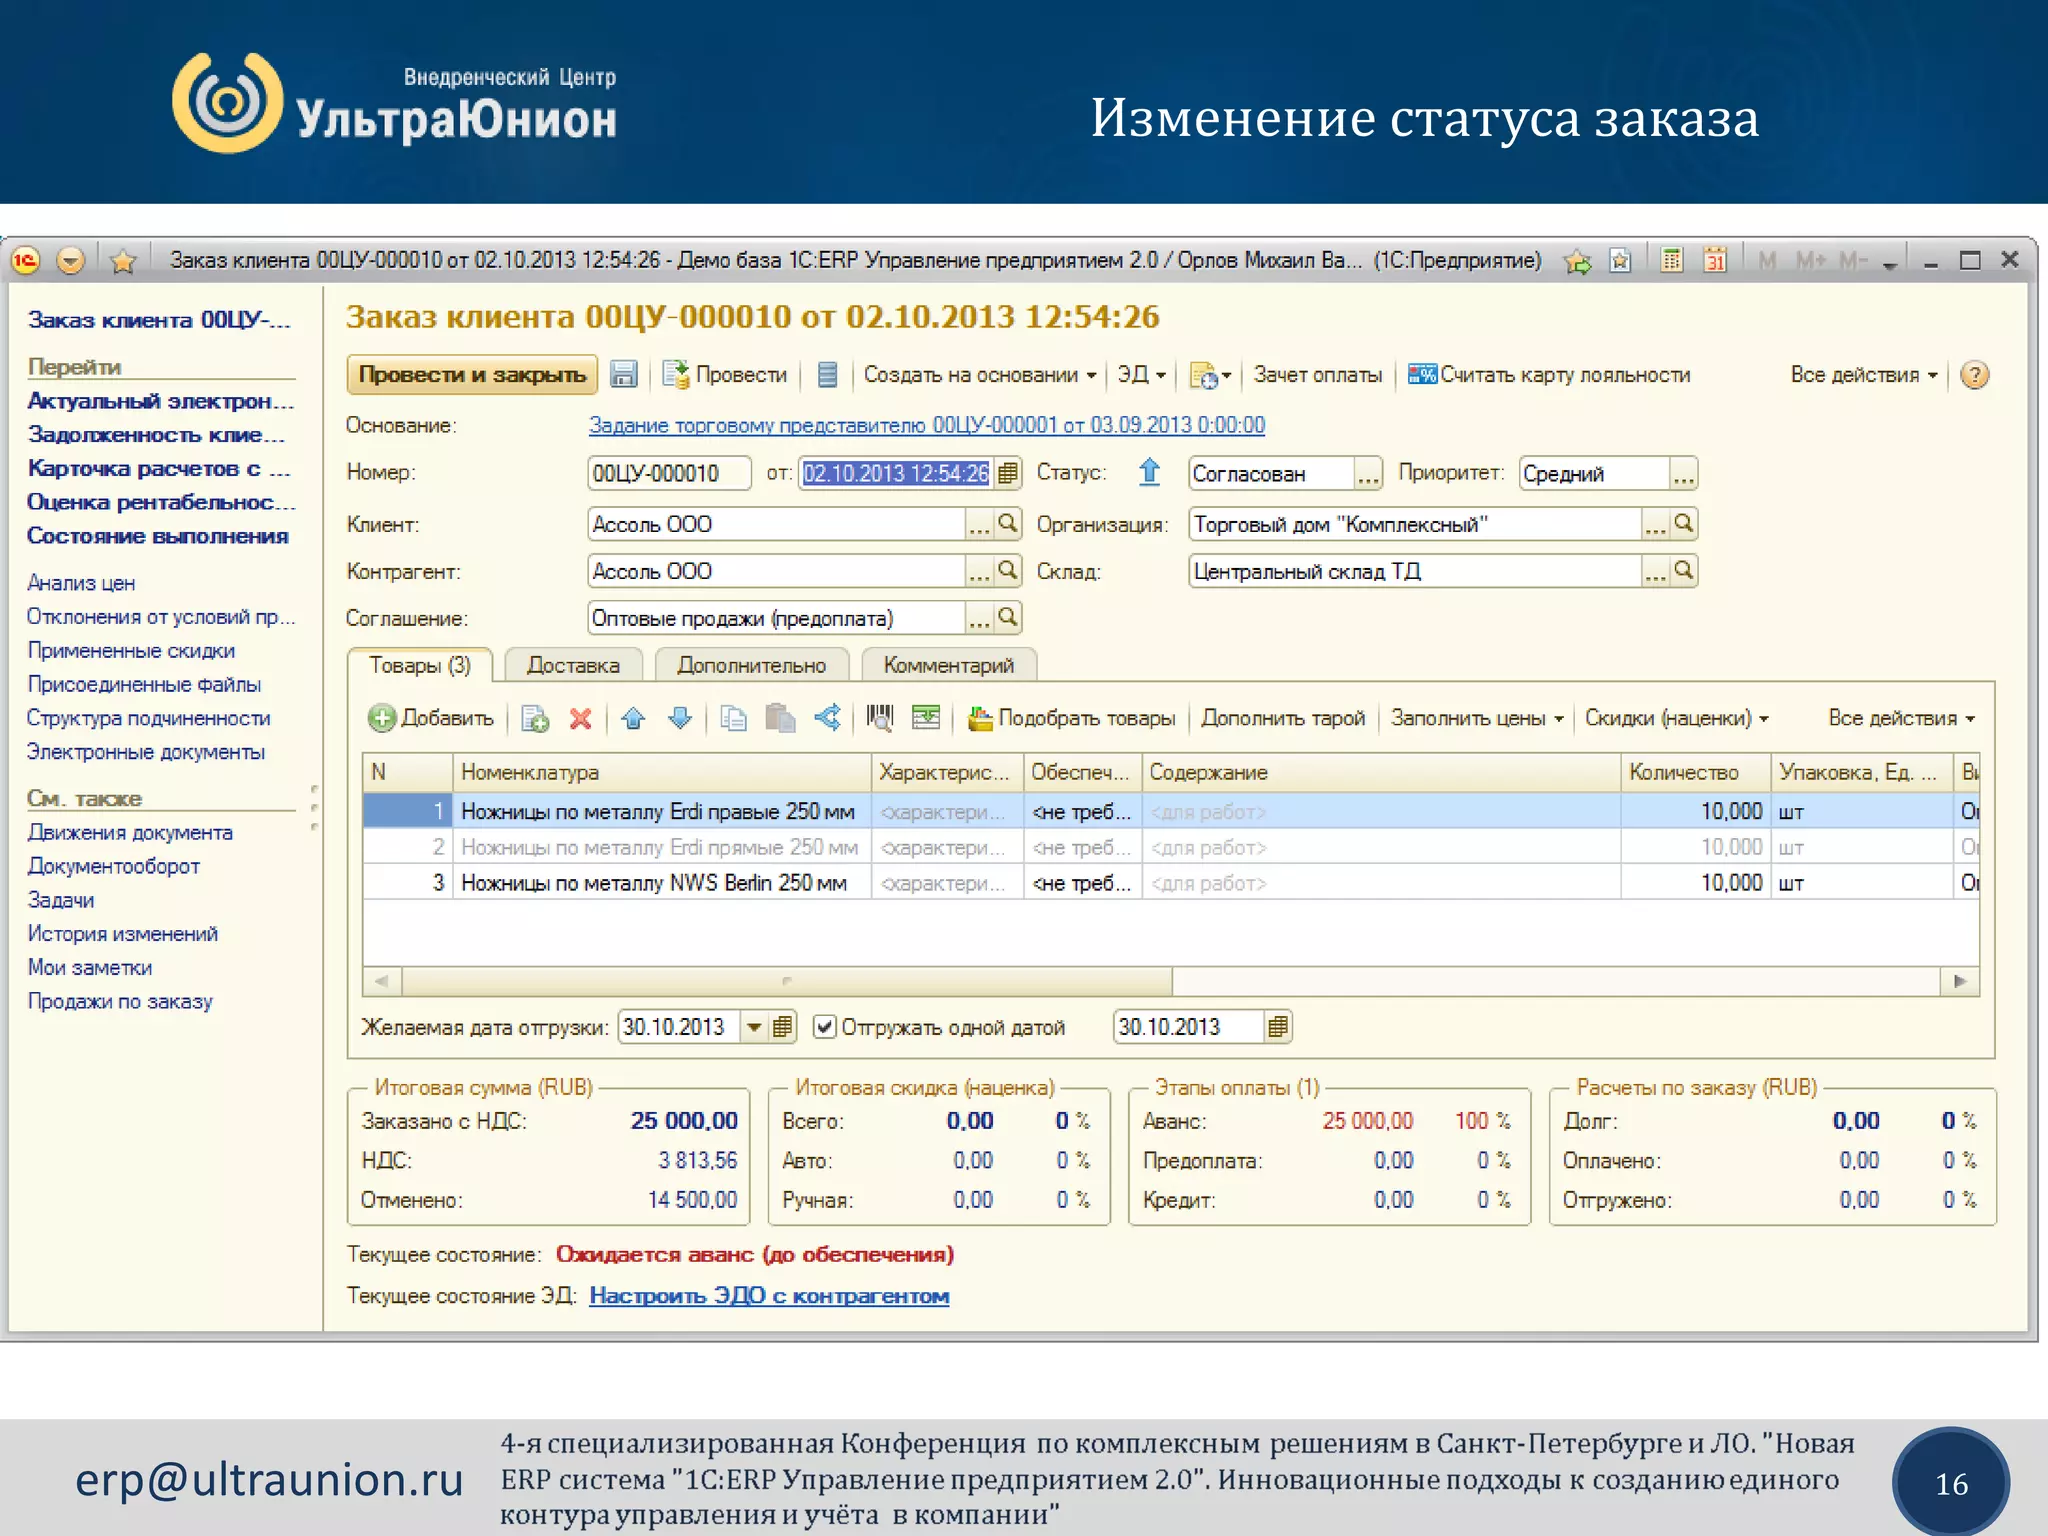Add row by copying icon
Screen dimensions: 2048x1536
536,719
